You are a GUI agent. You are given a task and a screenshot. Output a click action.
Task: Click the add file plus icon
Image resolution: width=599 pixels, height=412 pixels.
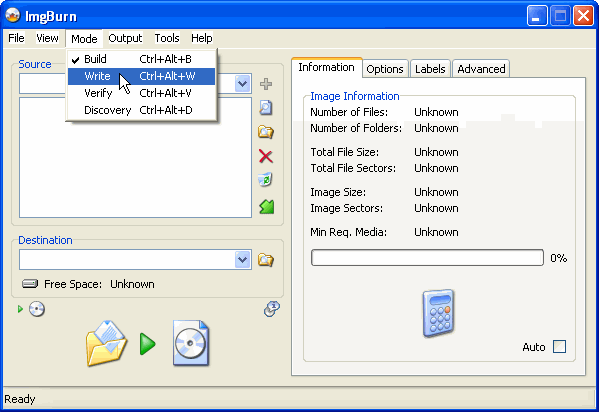[266, 84]
